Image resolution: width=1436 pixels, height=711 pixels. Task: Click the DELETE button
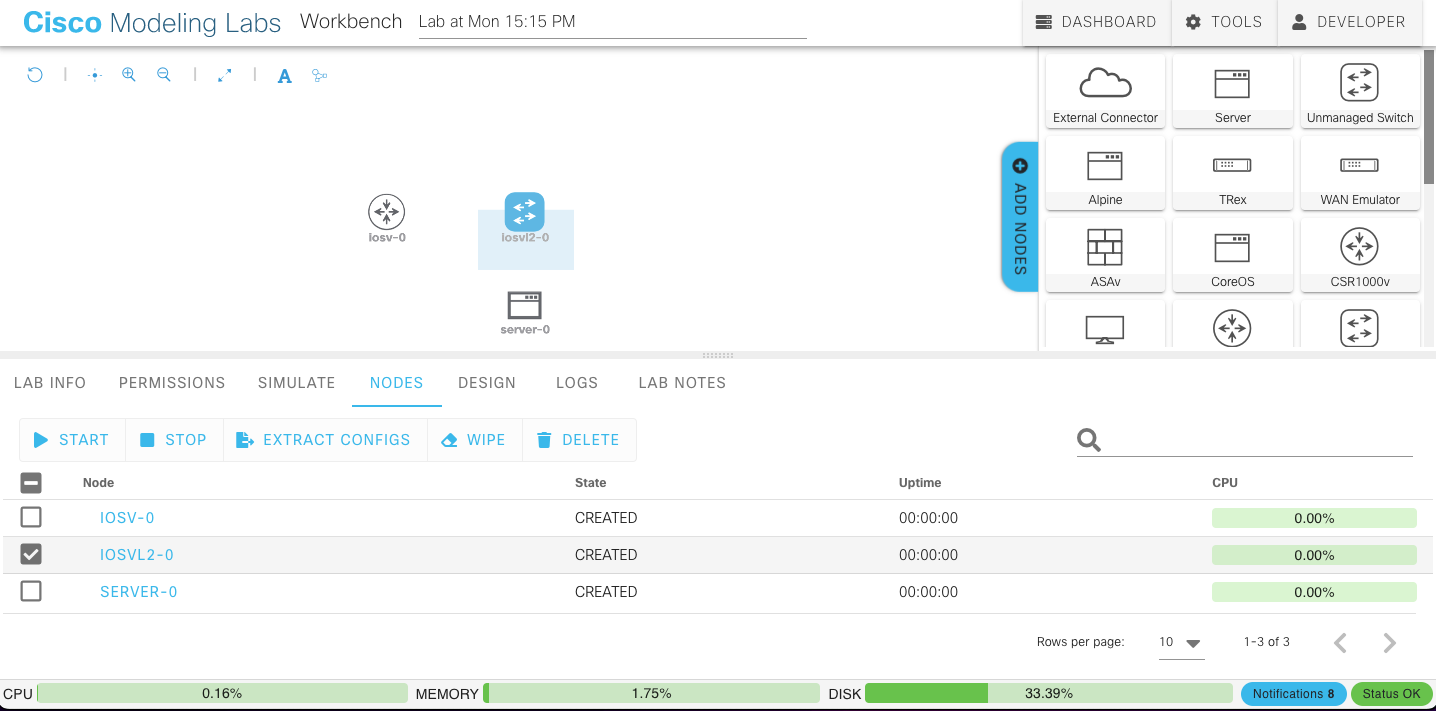[579, 440]
